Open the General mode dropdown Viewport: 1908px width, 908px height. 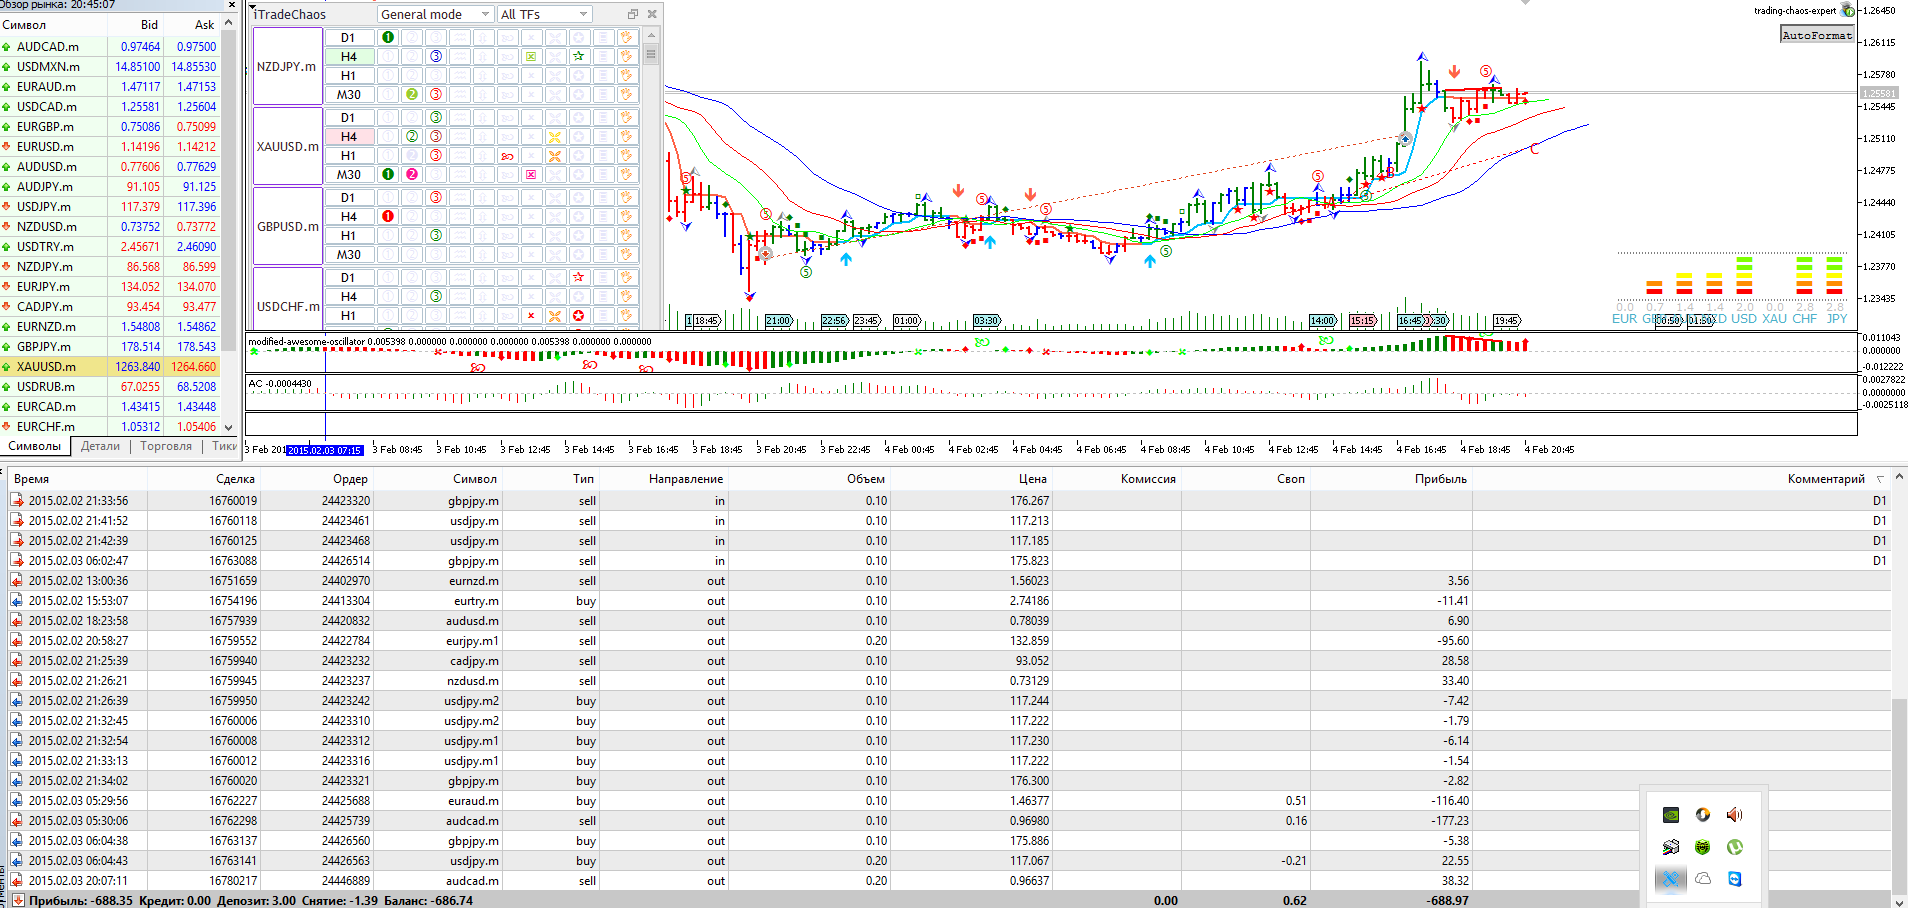click(x=435, y=14)
